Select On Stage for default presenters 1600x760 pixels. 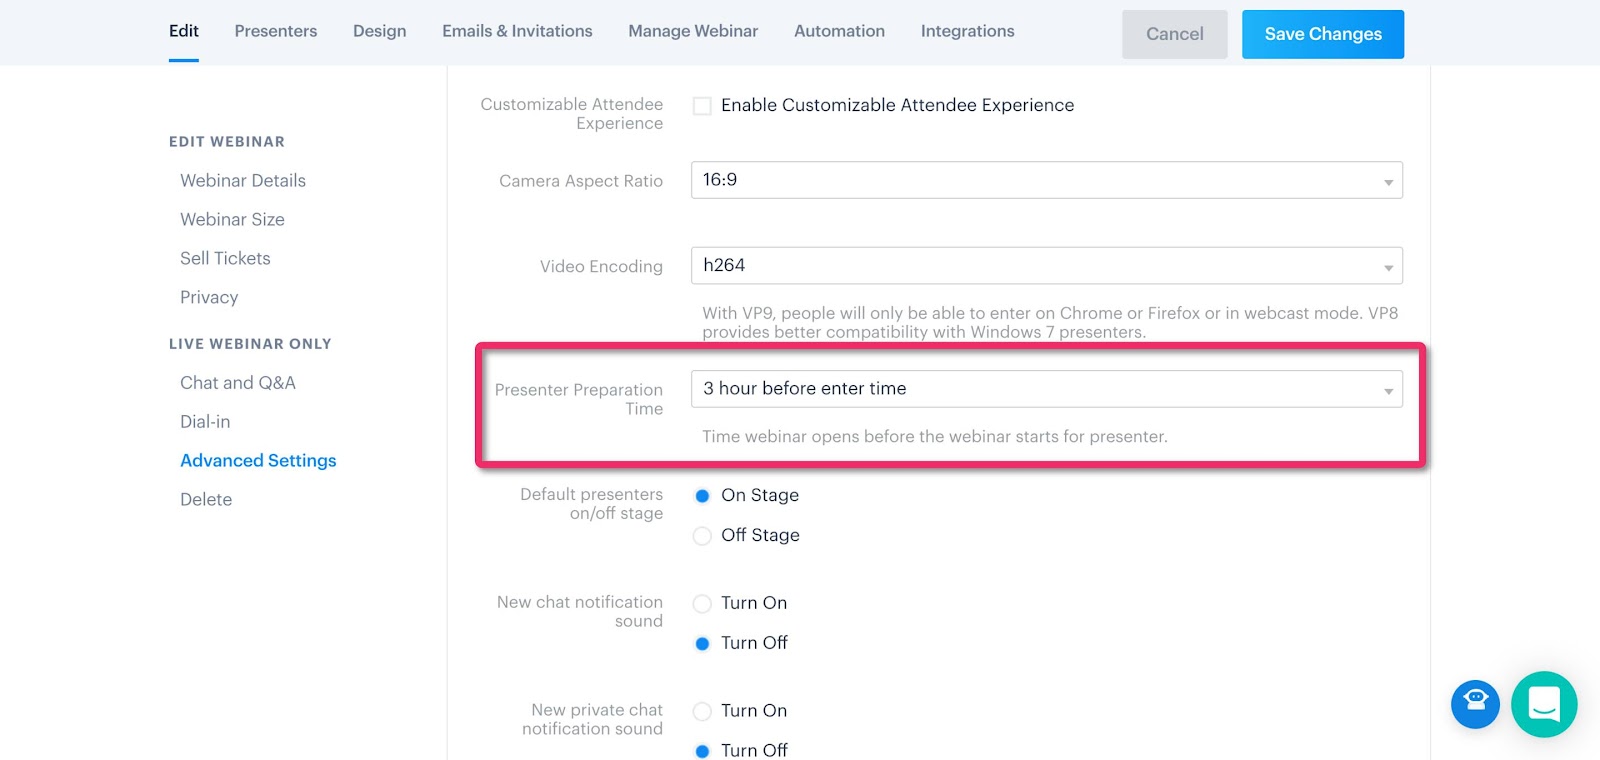click(703, 496)
